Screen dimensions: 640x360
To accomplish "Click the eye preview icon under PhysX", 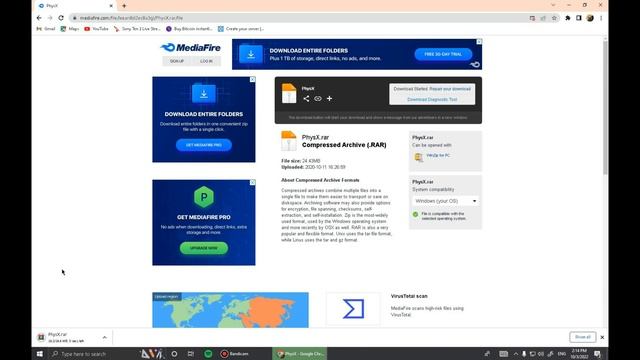I will [318, 98].
